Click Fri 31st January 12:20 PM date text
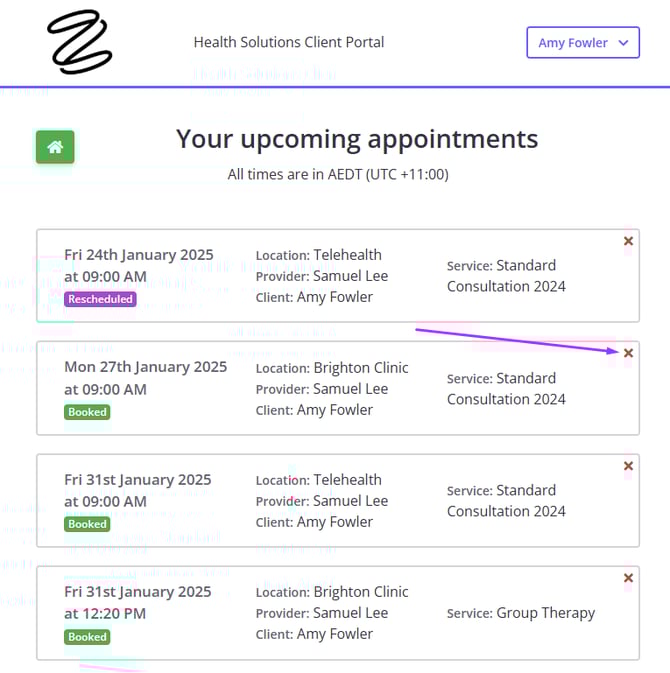Viewport: 670px width, 673px height. tap(138, 592)
